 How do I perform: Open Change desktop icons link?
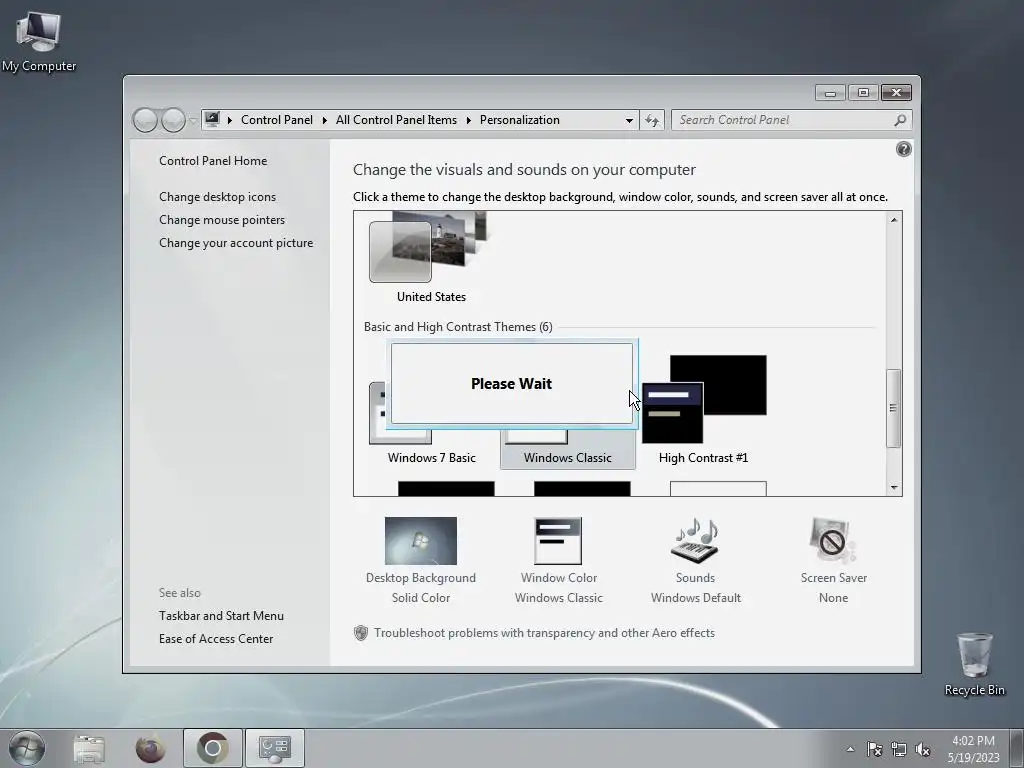coord(217,197)
